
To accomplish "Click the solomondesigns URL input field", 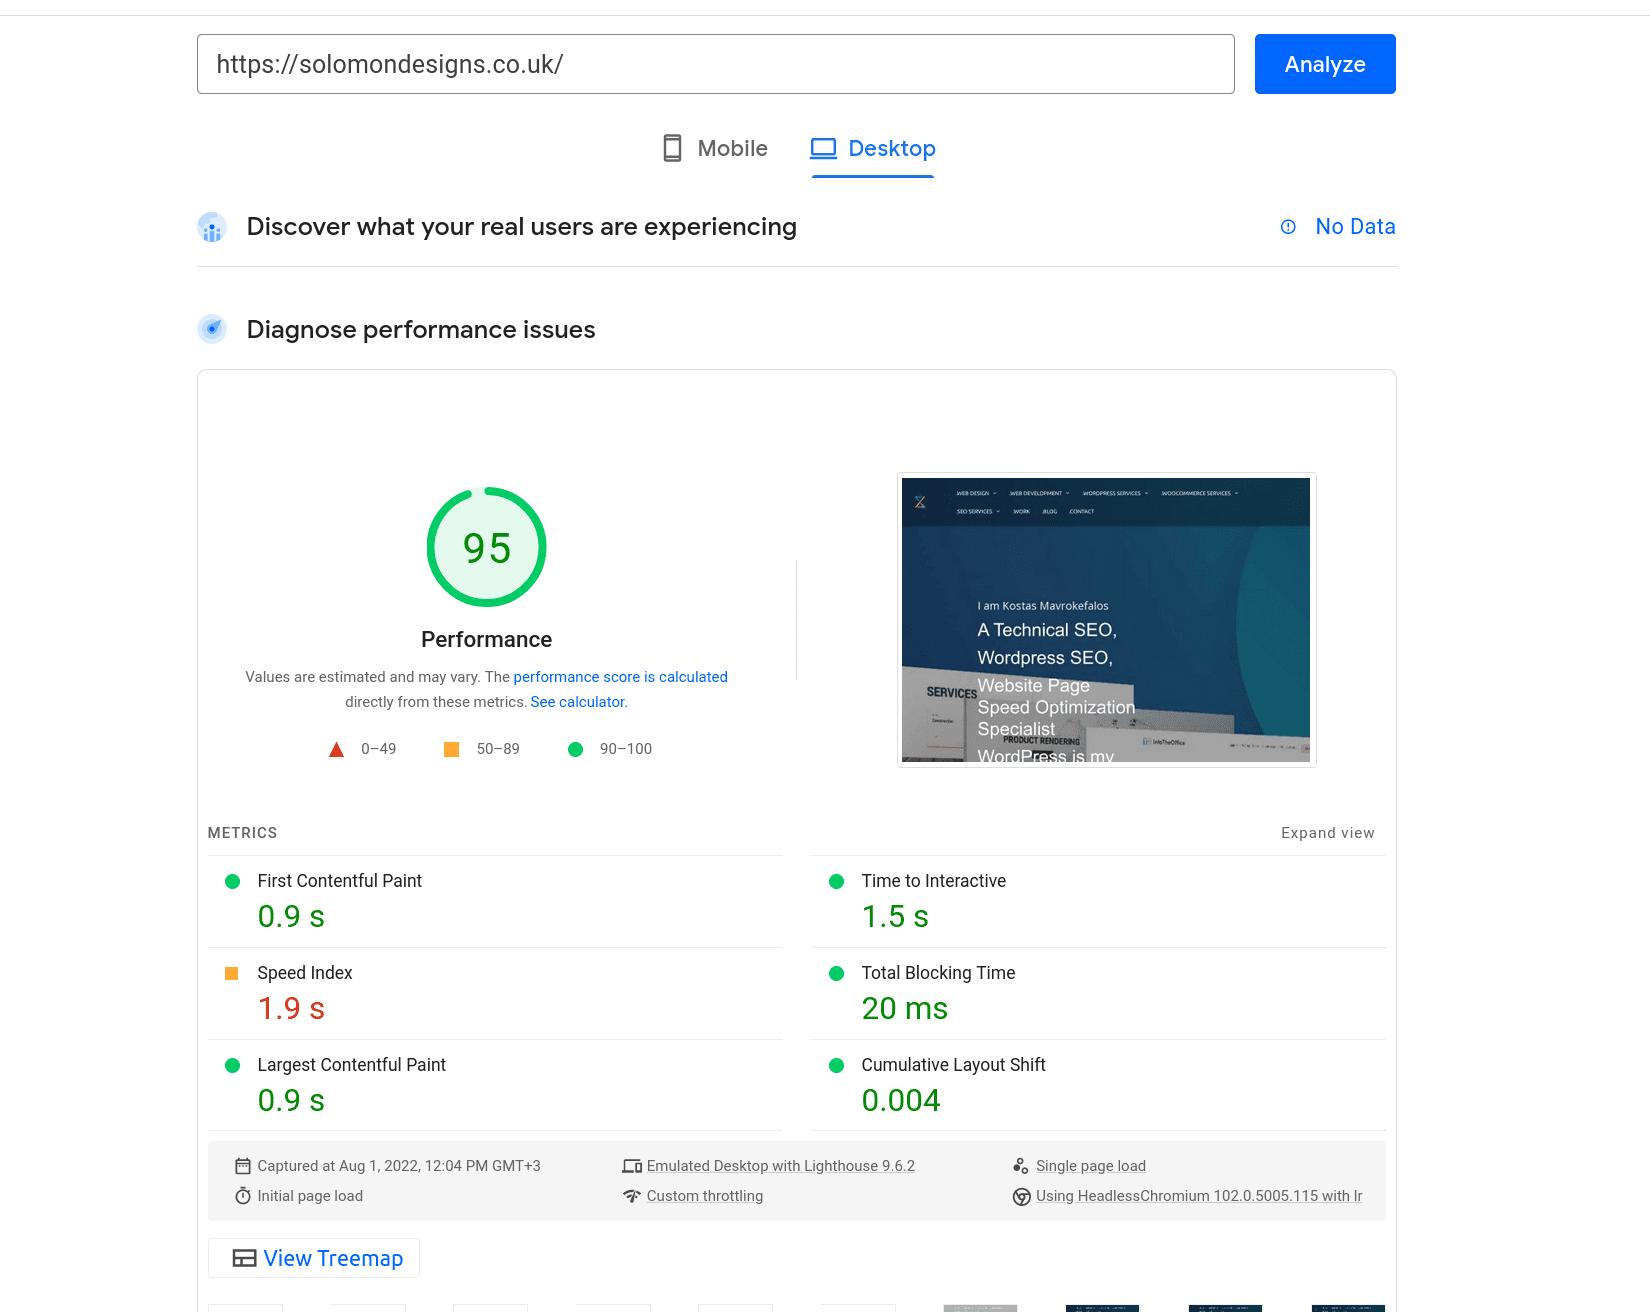I will coord(715,64).
